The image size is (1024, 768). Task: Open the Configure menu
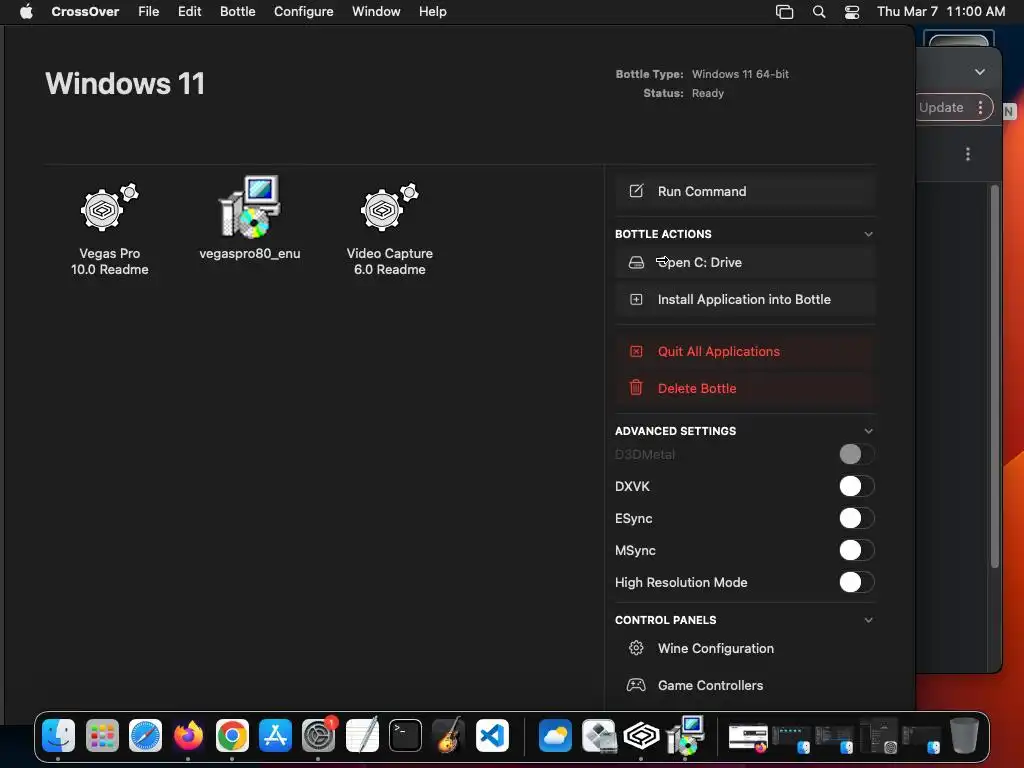[x=304, y=12]
